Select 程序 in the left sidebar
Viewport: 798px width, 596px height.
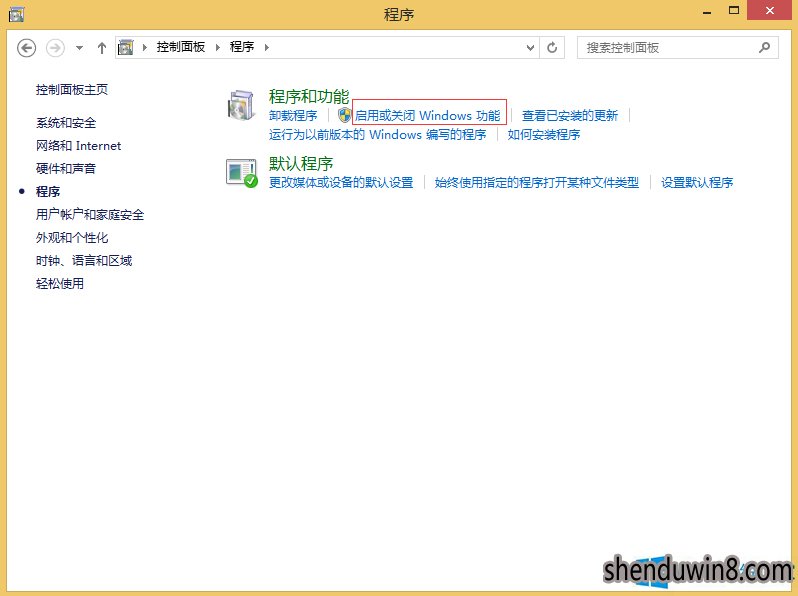click(48, 191)
